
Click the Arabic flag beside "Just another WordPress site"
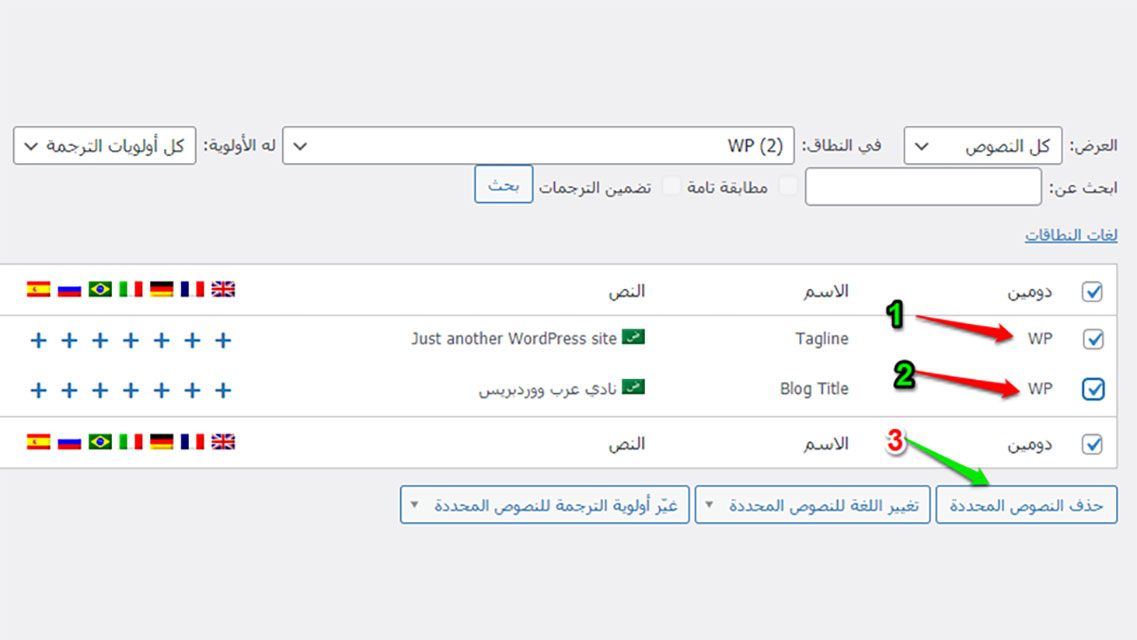point(633,337)
